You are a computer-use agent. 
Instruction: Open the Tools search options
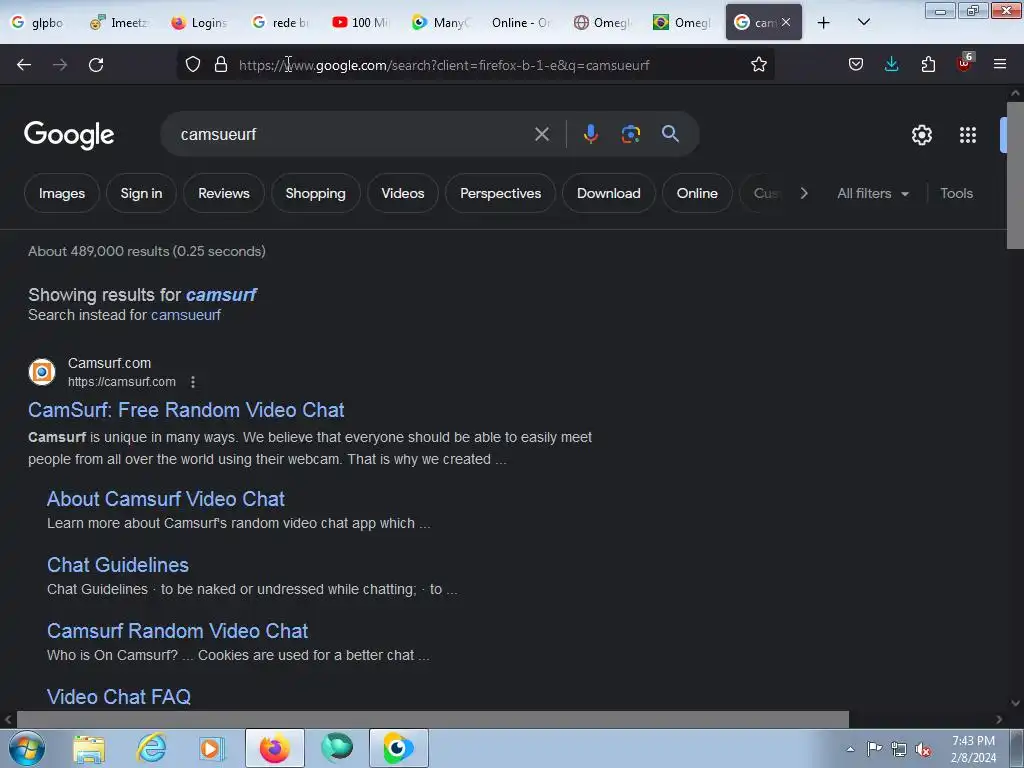pos(956,193)
